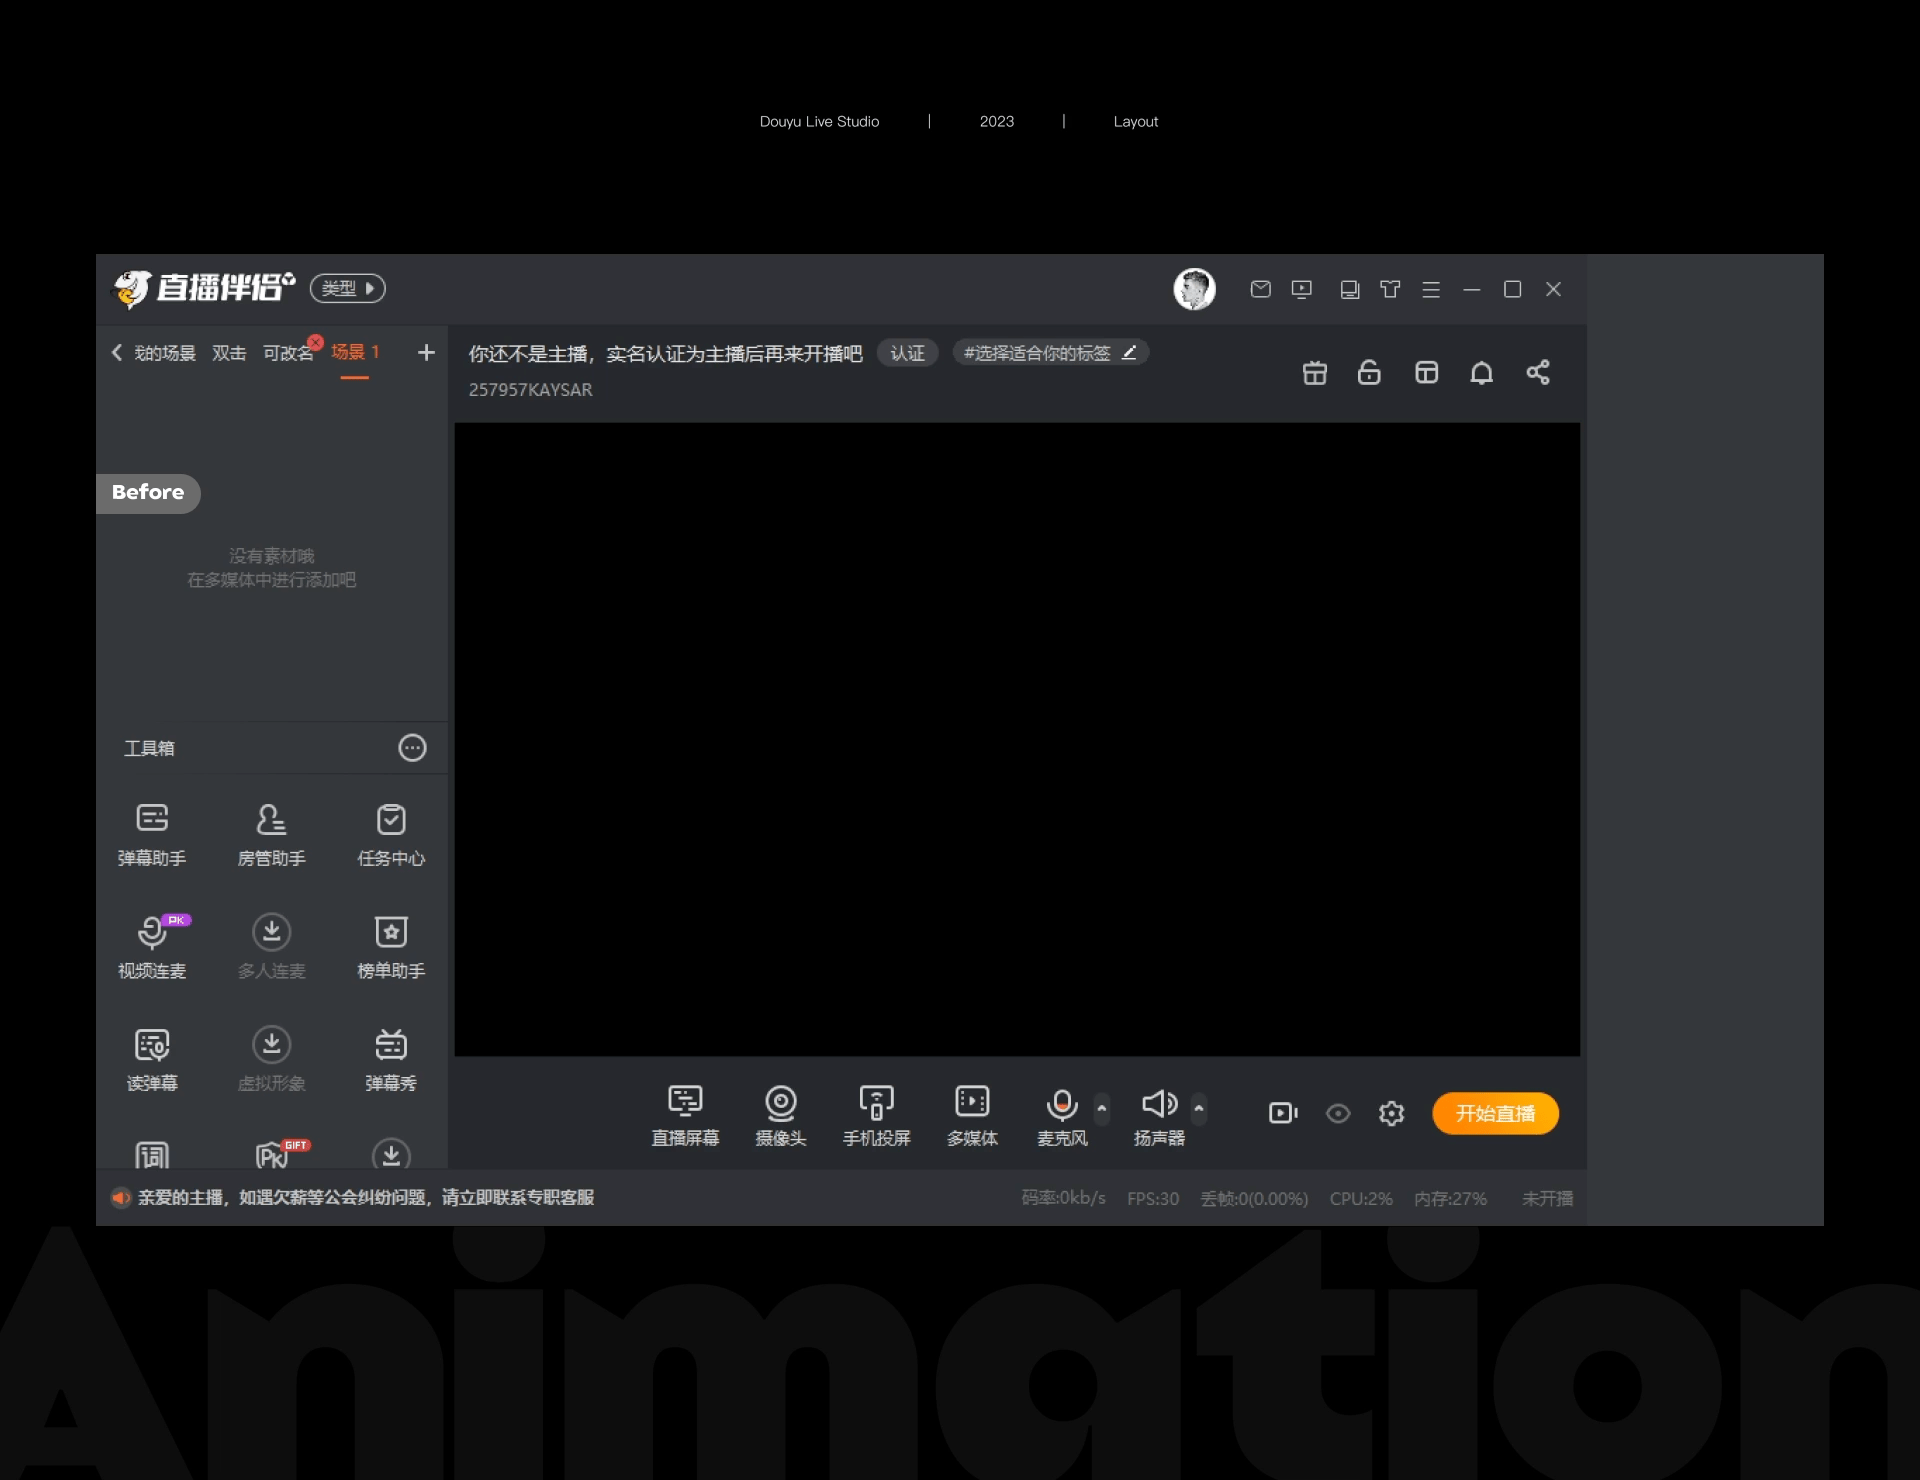Select the 我的场景 scene tab
Image resolution: width=1920 pixels, height=1480 pixels.
[x=165, y=353]
